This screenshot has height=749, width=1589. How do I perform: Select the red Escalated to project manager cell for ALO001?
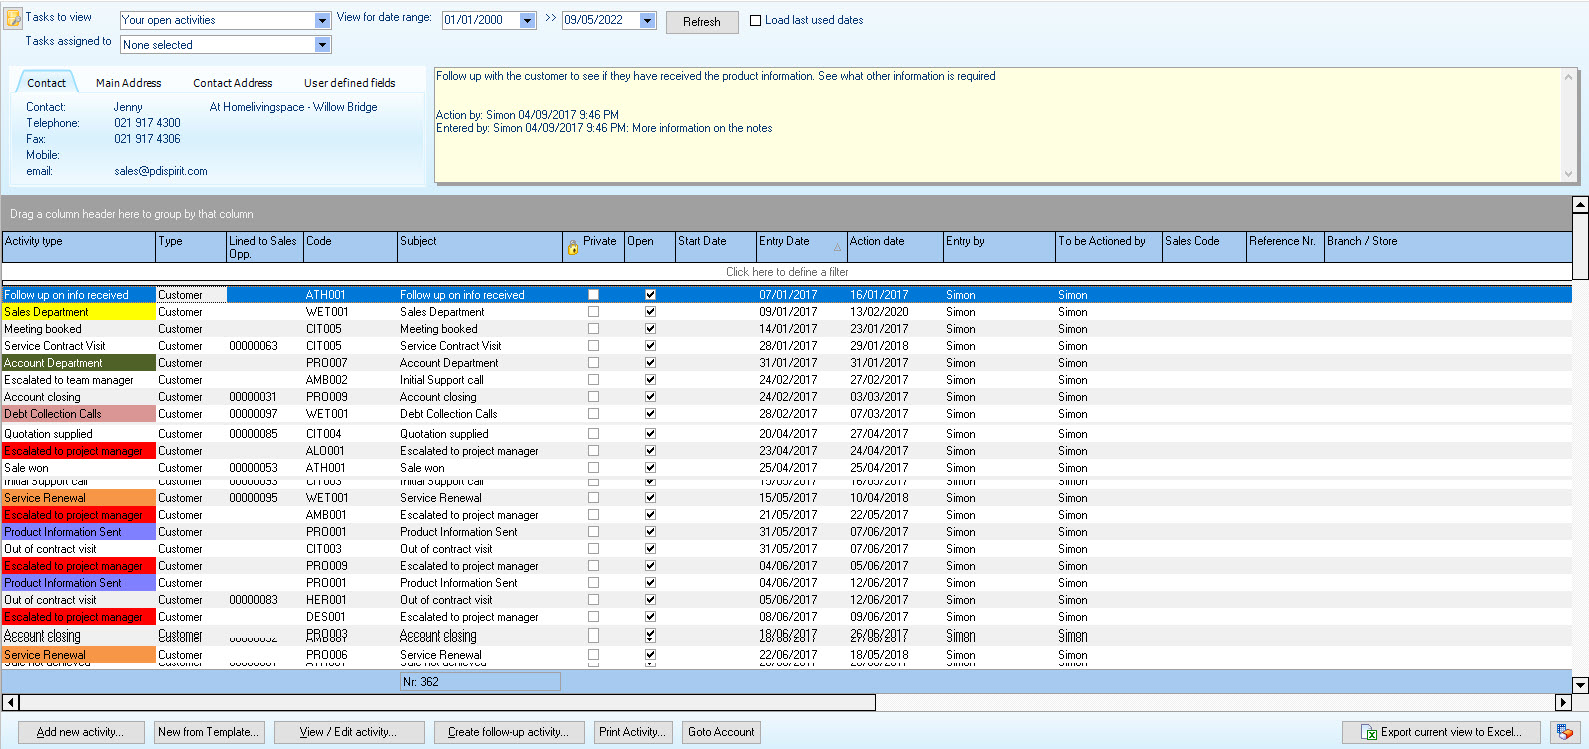click(x=78, y=451)
